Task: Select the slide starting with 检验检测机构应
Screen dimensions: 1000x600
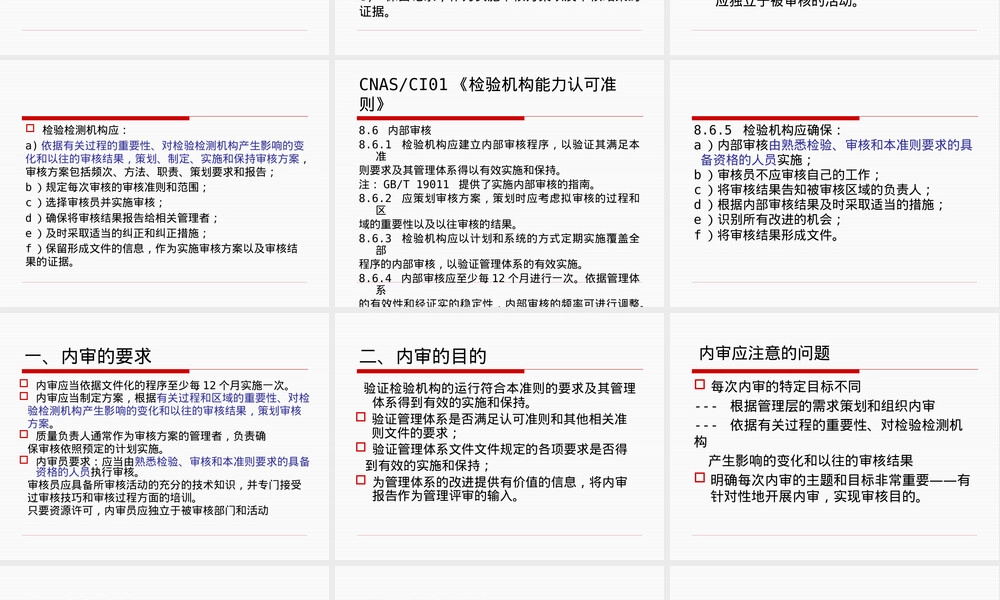Action: click(165, 184)
